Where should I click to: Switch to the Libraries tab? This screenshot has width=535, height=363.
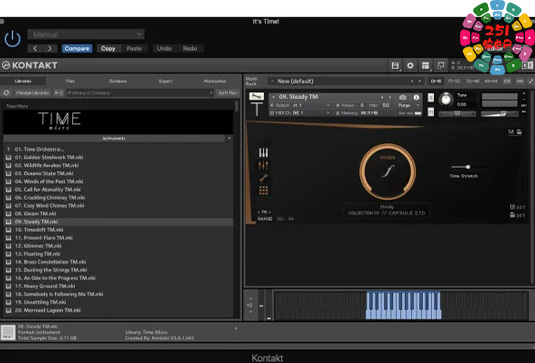[23, 81]
